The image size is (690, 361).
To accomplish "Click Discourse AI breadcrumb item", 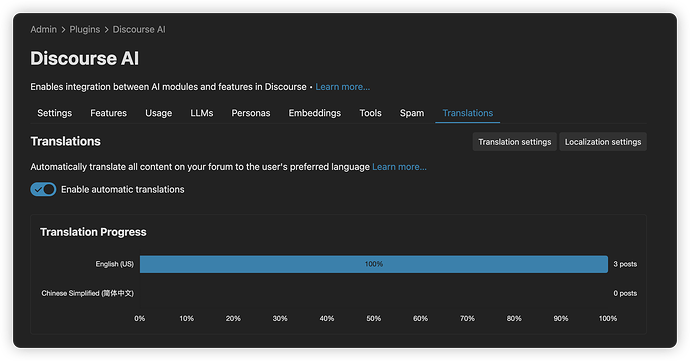I will (x=139, y=29).
